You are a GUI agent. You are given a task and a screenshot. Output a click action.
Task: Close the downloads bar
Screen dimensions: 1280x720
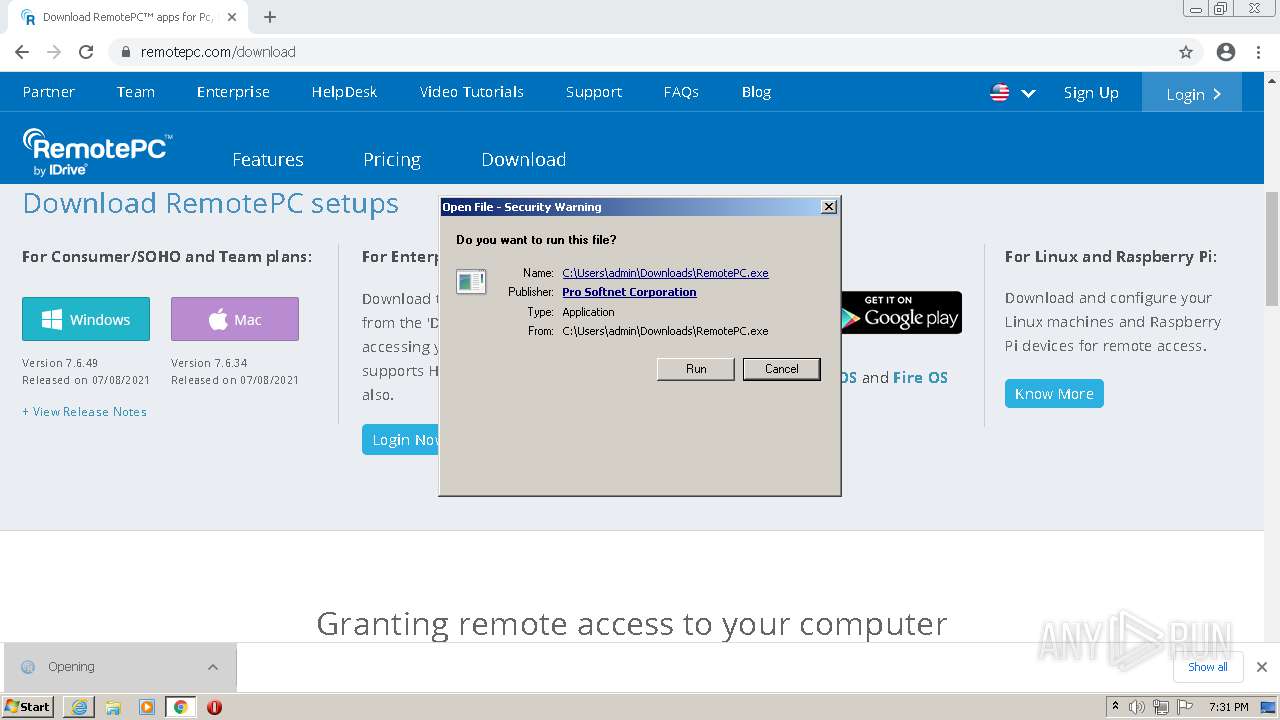pos(1262,667)
